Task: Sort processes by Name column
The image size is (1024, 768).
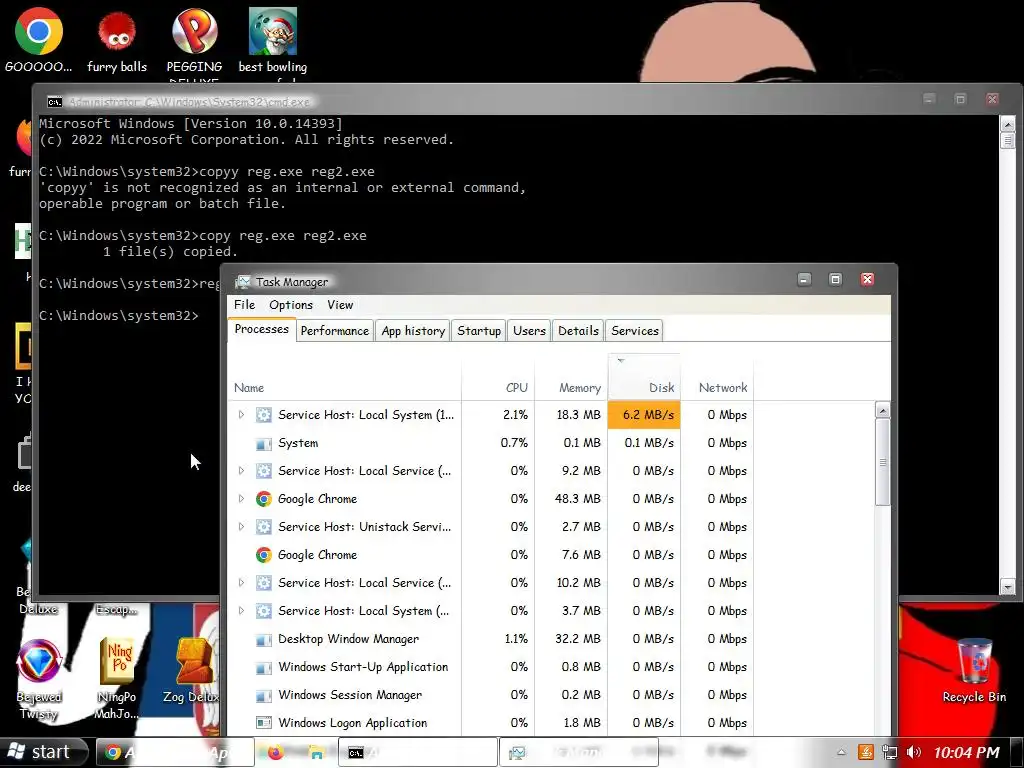Action: 345,377
